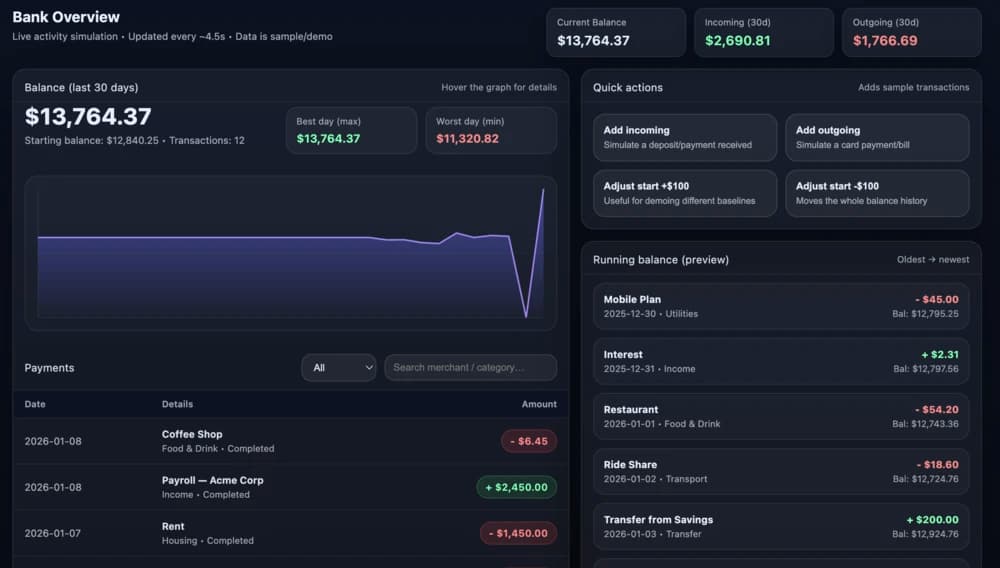Open the Mobile Plan running balance entry
Viewport: 1000px width, 568px height.
pos(781,306)
